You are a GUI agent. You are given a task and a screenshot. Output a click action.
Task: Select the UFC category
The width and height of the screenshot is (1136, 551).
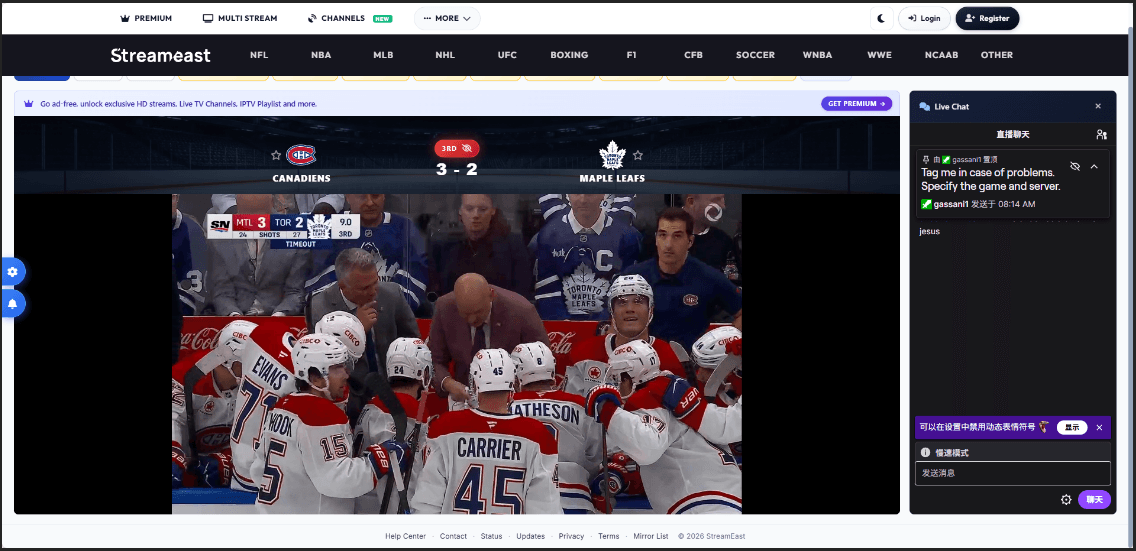507,55
